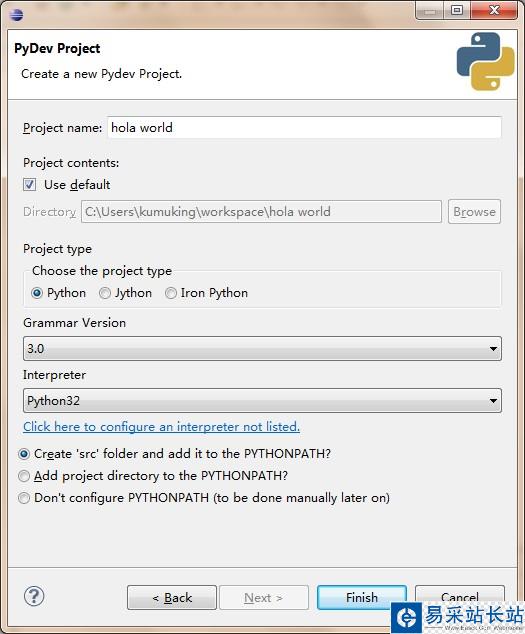This screenshot has height=634, width=525.
Task: Toggle the Use default checkbox
Action: pos(29,185)
